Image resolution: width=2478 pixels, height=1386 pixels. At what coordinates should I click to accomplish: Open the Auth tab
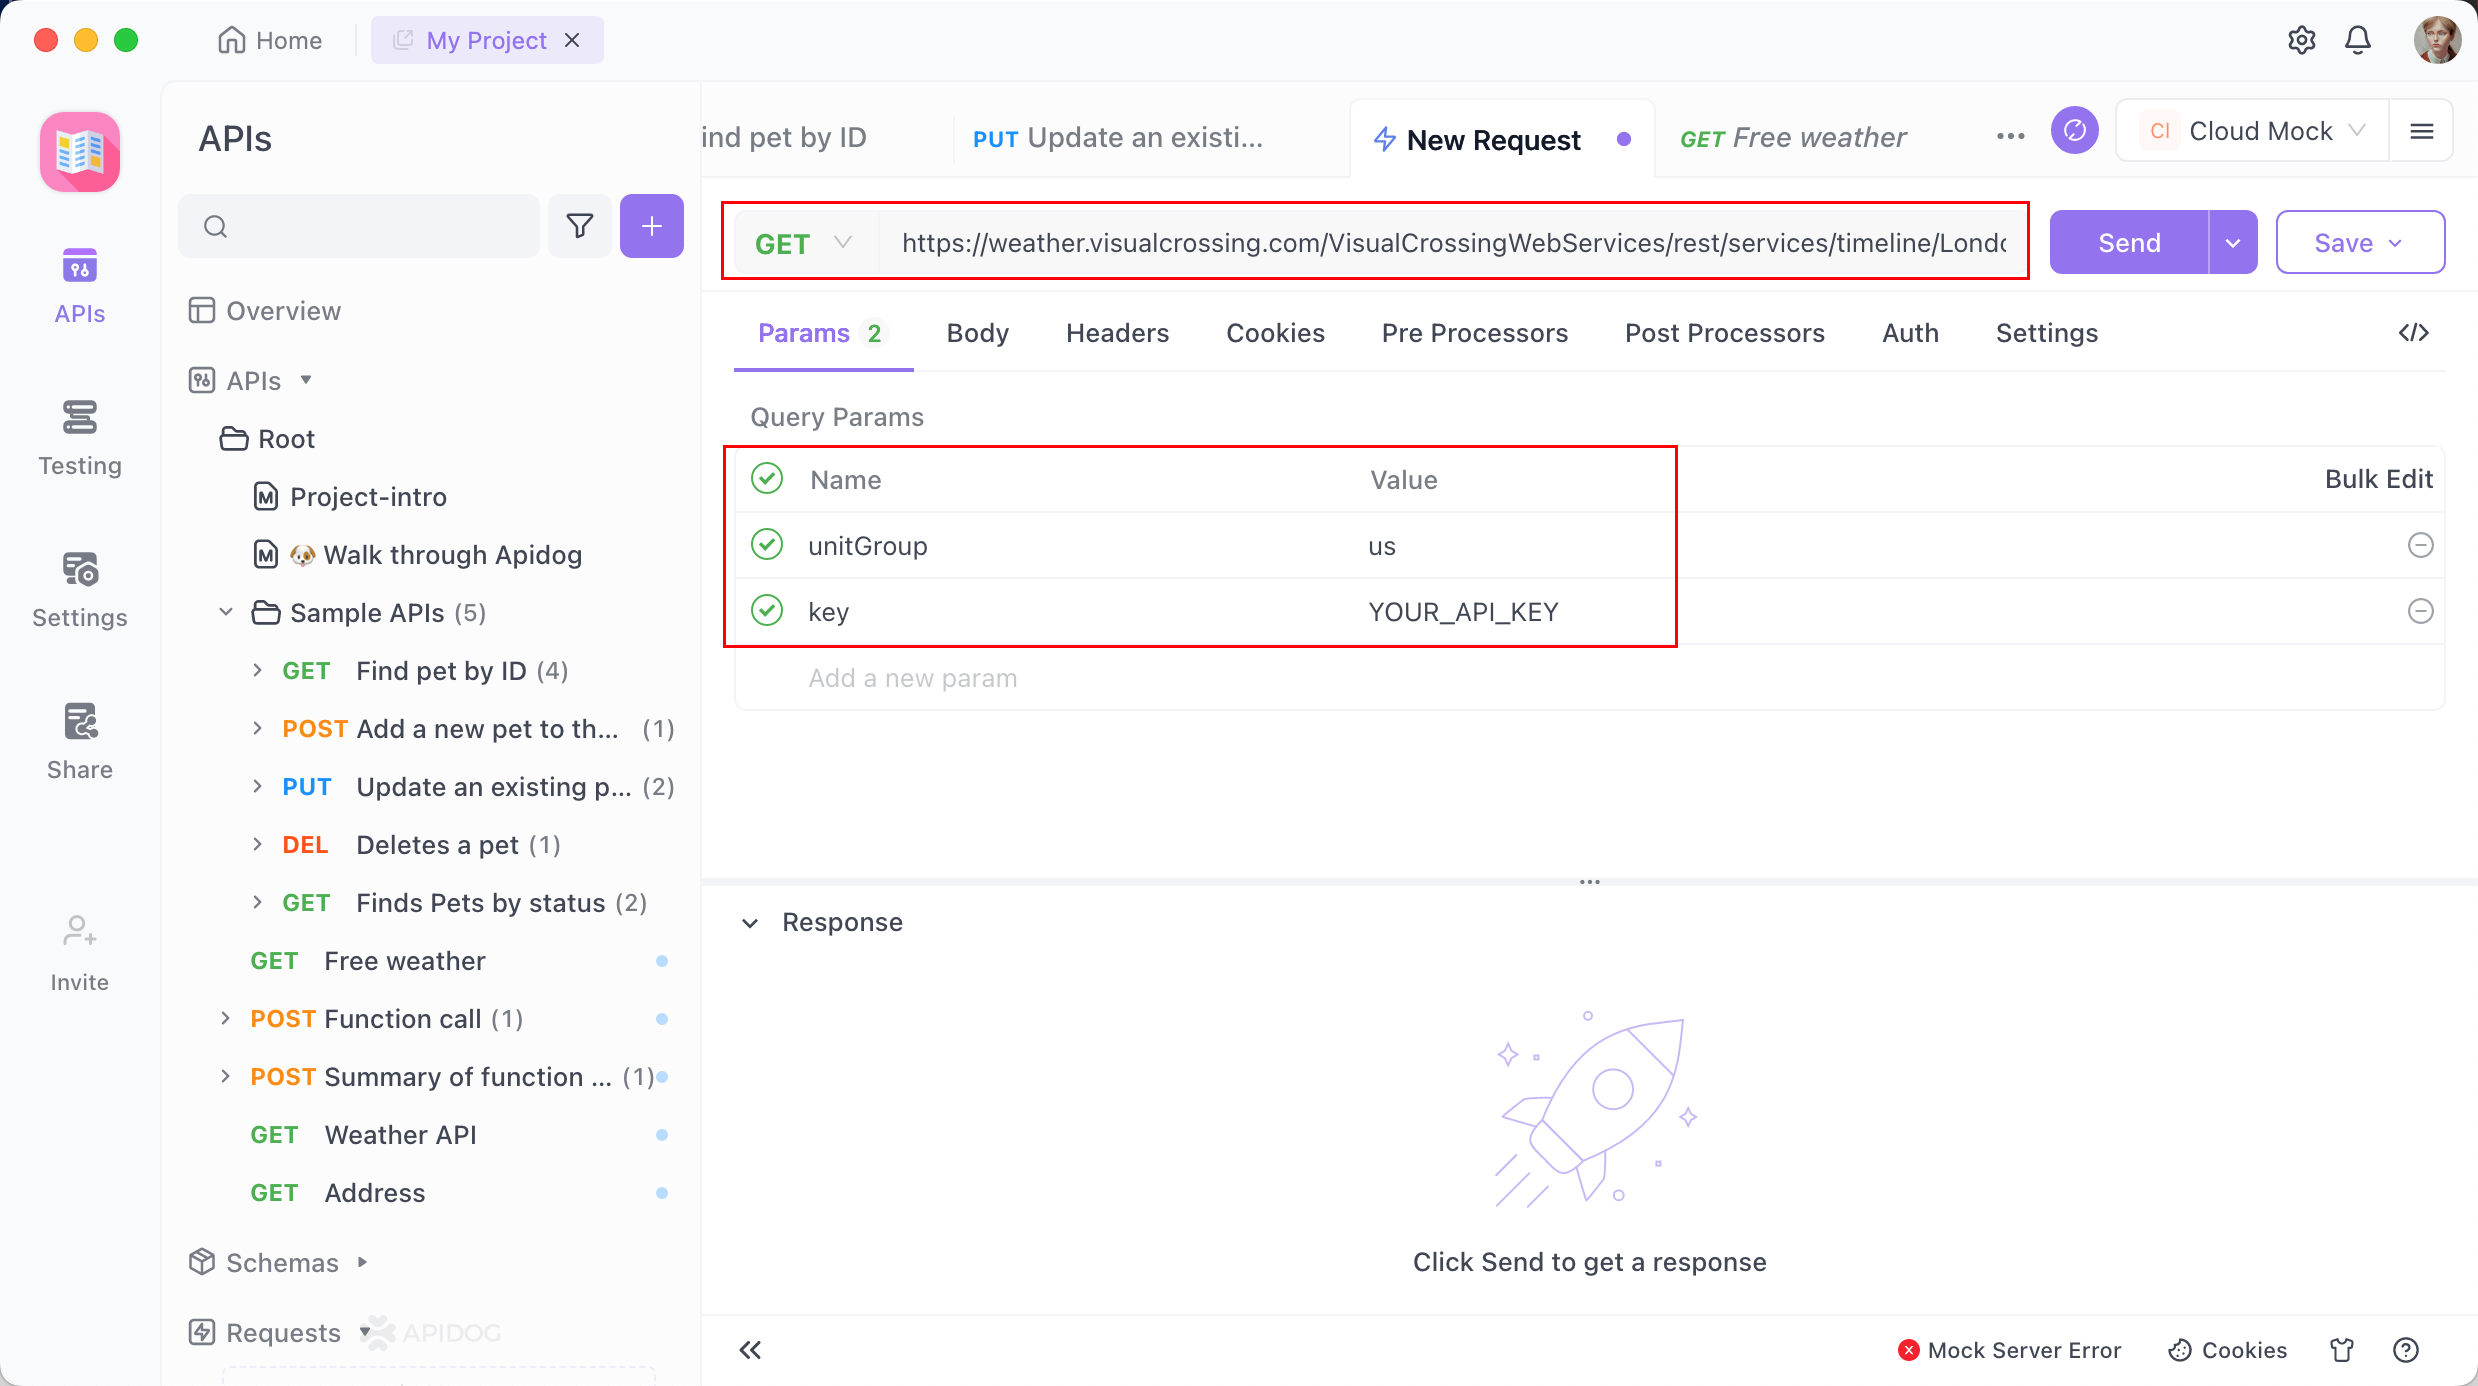click(x=1910, y=333)
